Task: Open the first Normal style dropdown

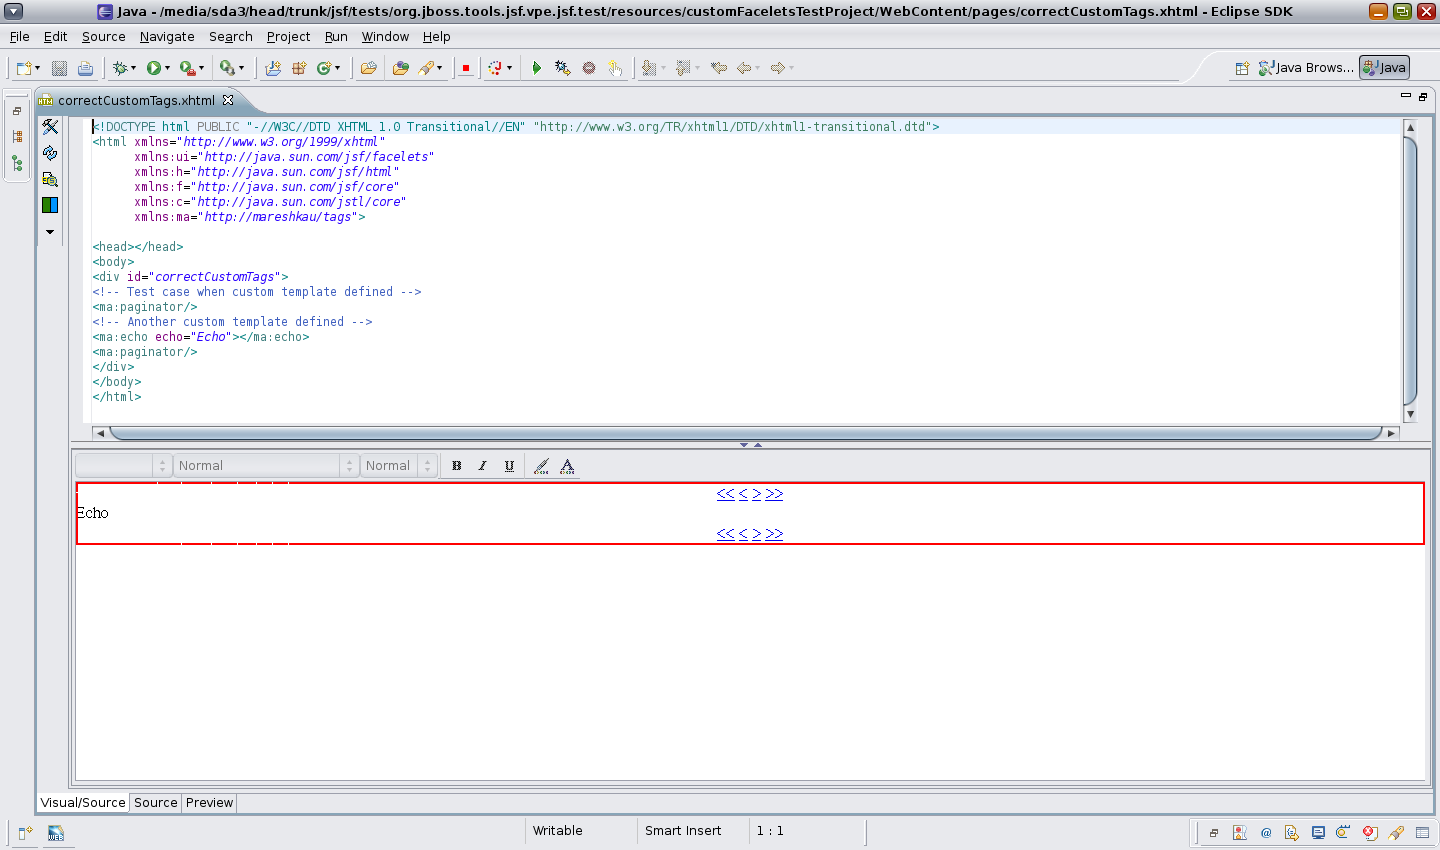Action: pos(266,466)
